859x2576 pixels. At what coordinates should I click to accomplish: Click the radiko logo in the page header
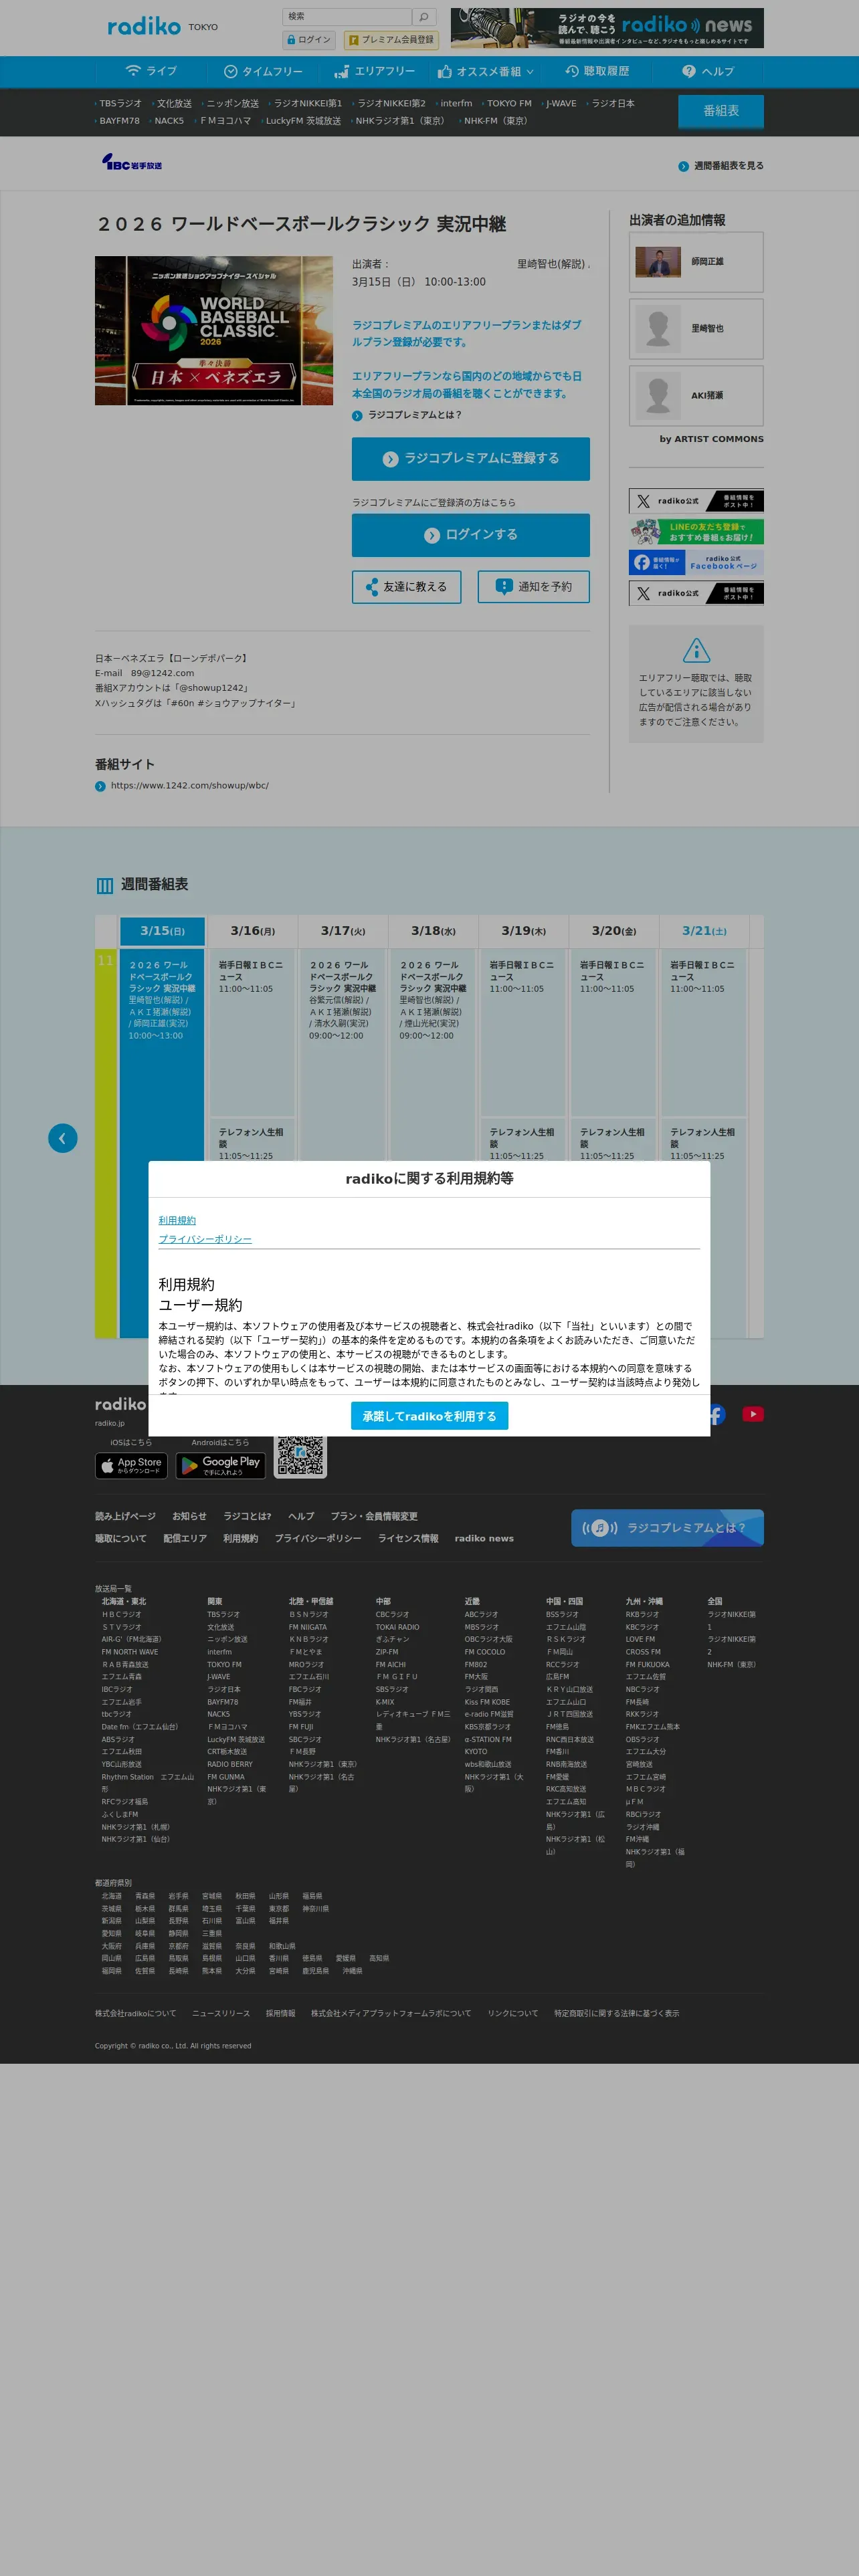pyautogui.click(x=144, y=26)
